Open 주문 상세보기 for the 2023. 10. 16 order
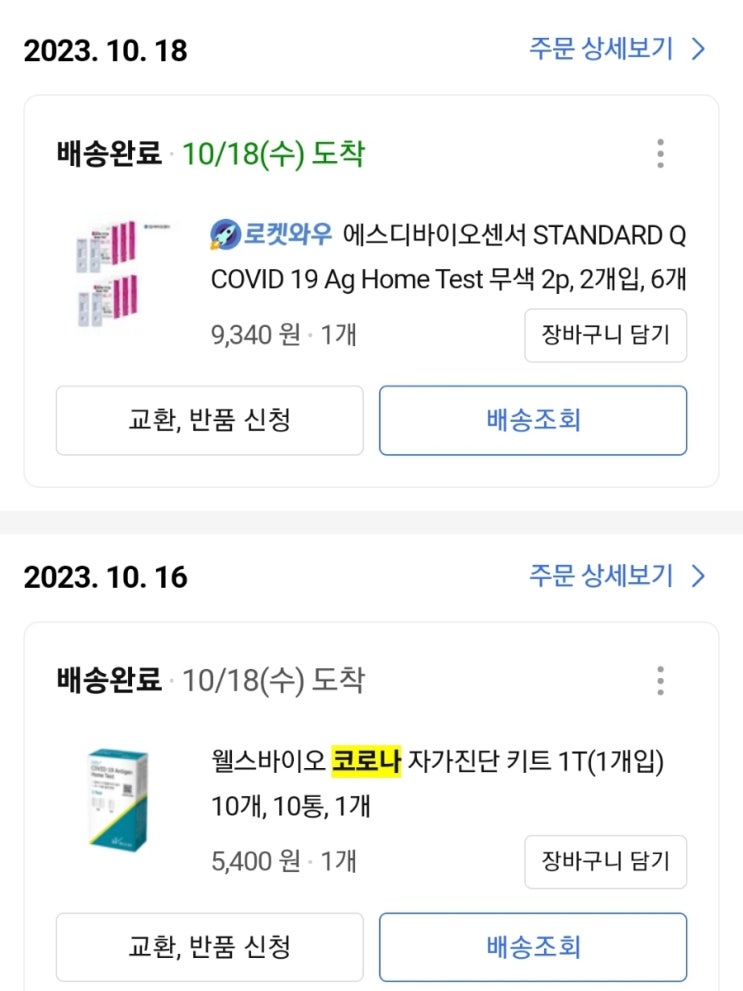 tap(601, 576)
